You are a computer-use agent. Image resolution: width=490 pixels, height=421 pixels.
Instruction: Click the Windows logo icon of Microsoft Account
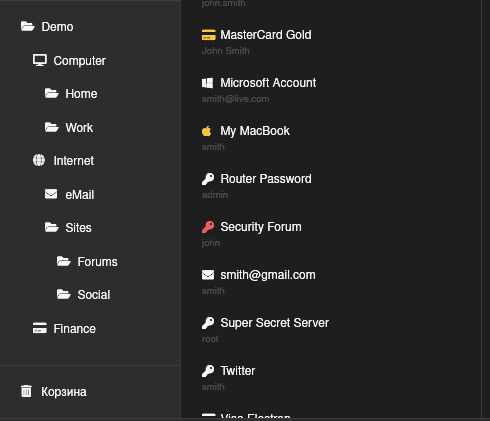(208, 83)
